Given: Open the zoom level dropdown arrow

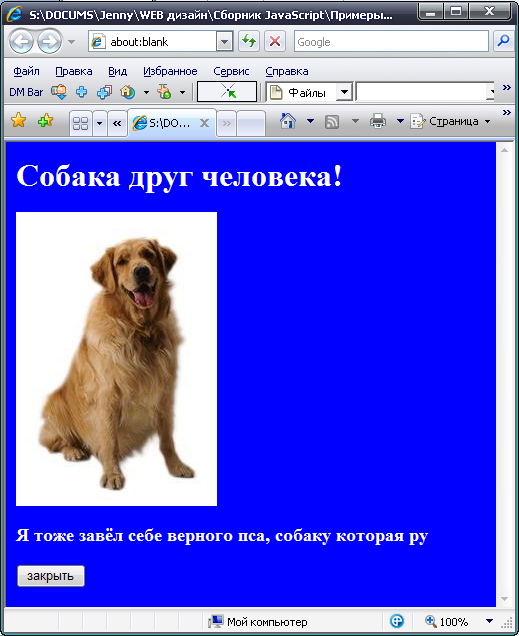Looking at the screenshot, I should 489,621.
